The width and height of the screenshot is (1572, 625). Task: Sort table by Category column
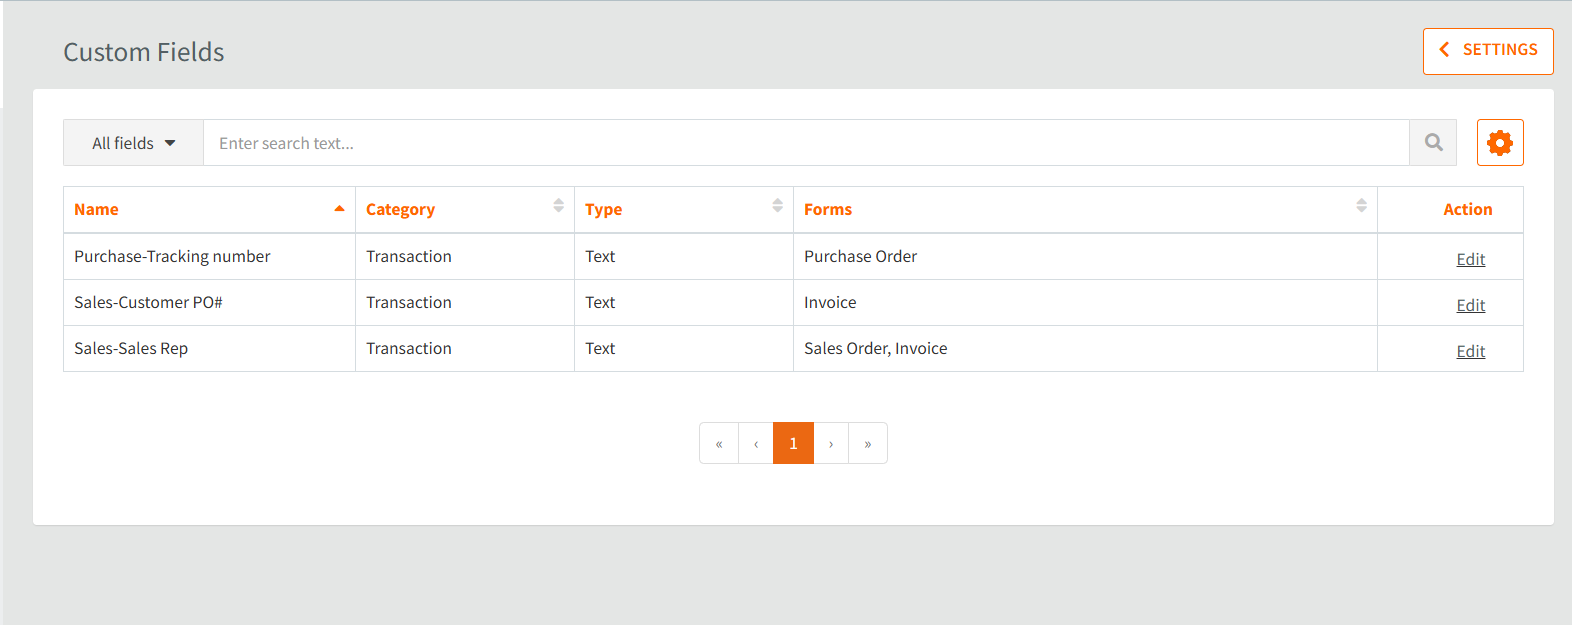coord(465,210)
